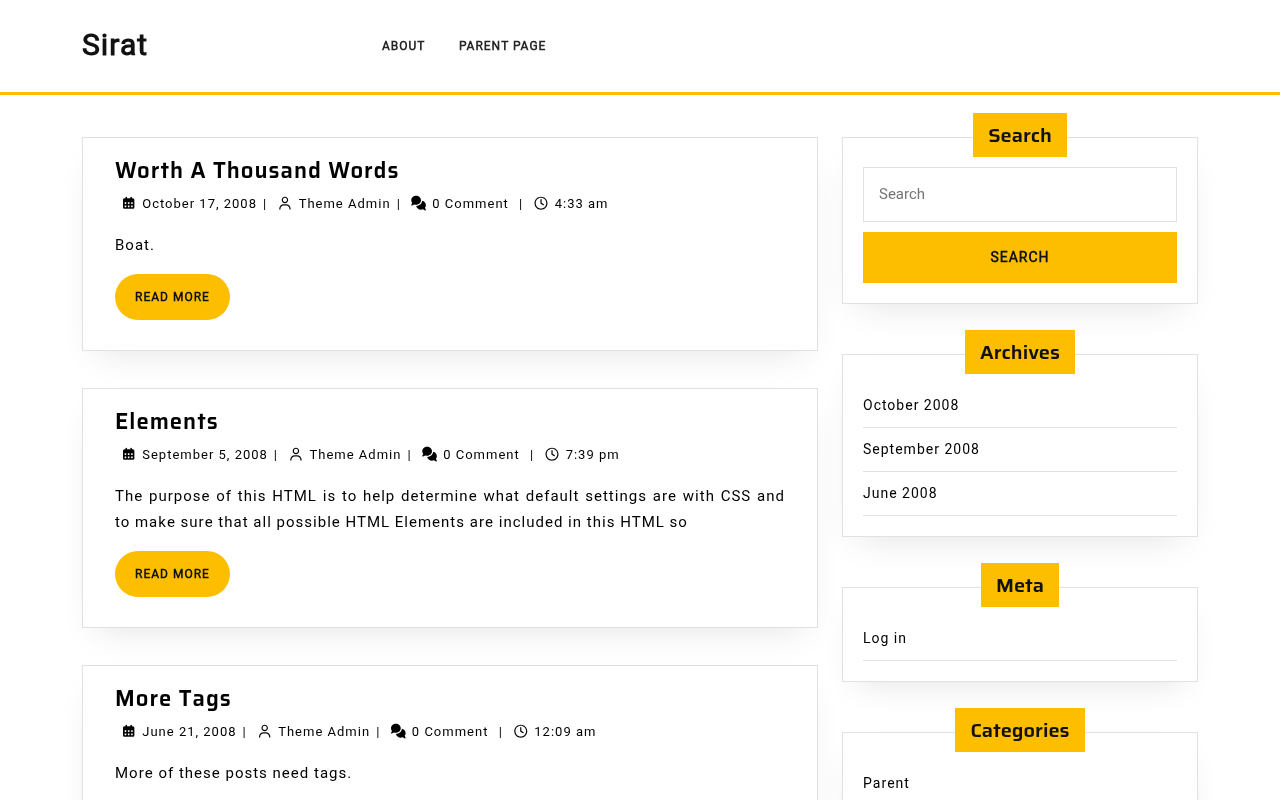Click the 12:09 am post time
The width and height of the screenshot is (1280, 800).
pyautogui.click(x=565, y=732)
